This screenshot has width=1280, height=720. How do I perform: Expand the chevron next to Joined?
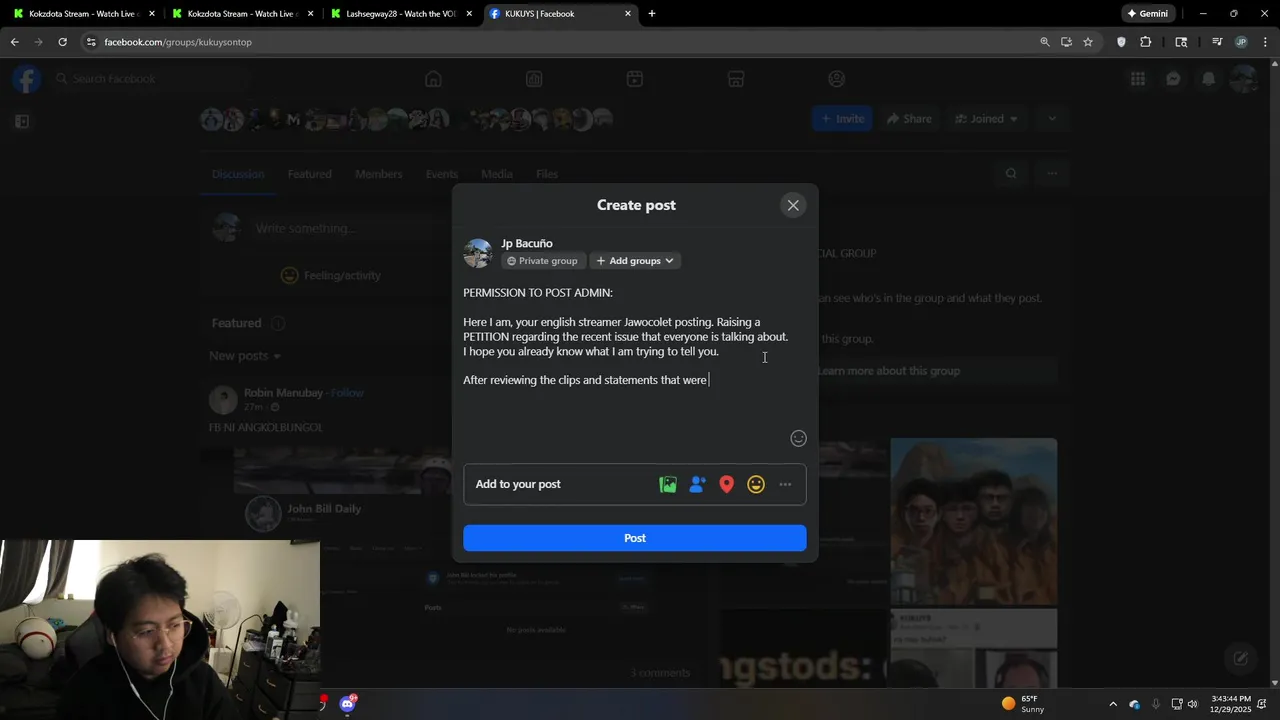1052,119
